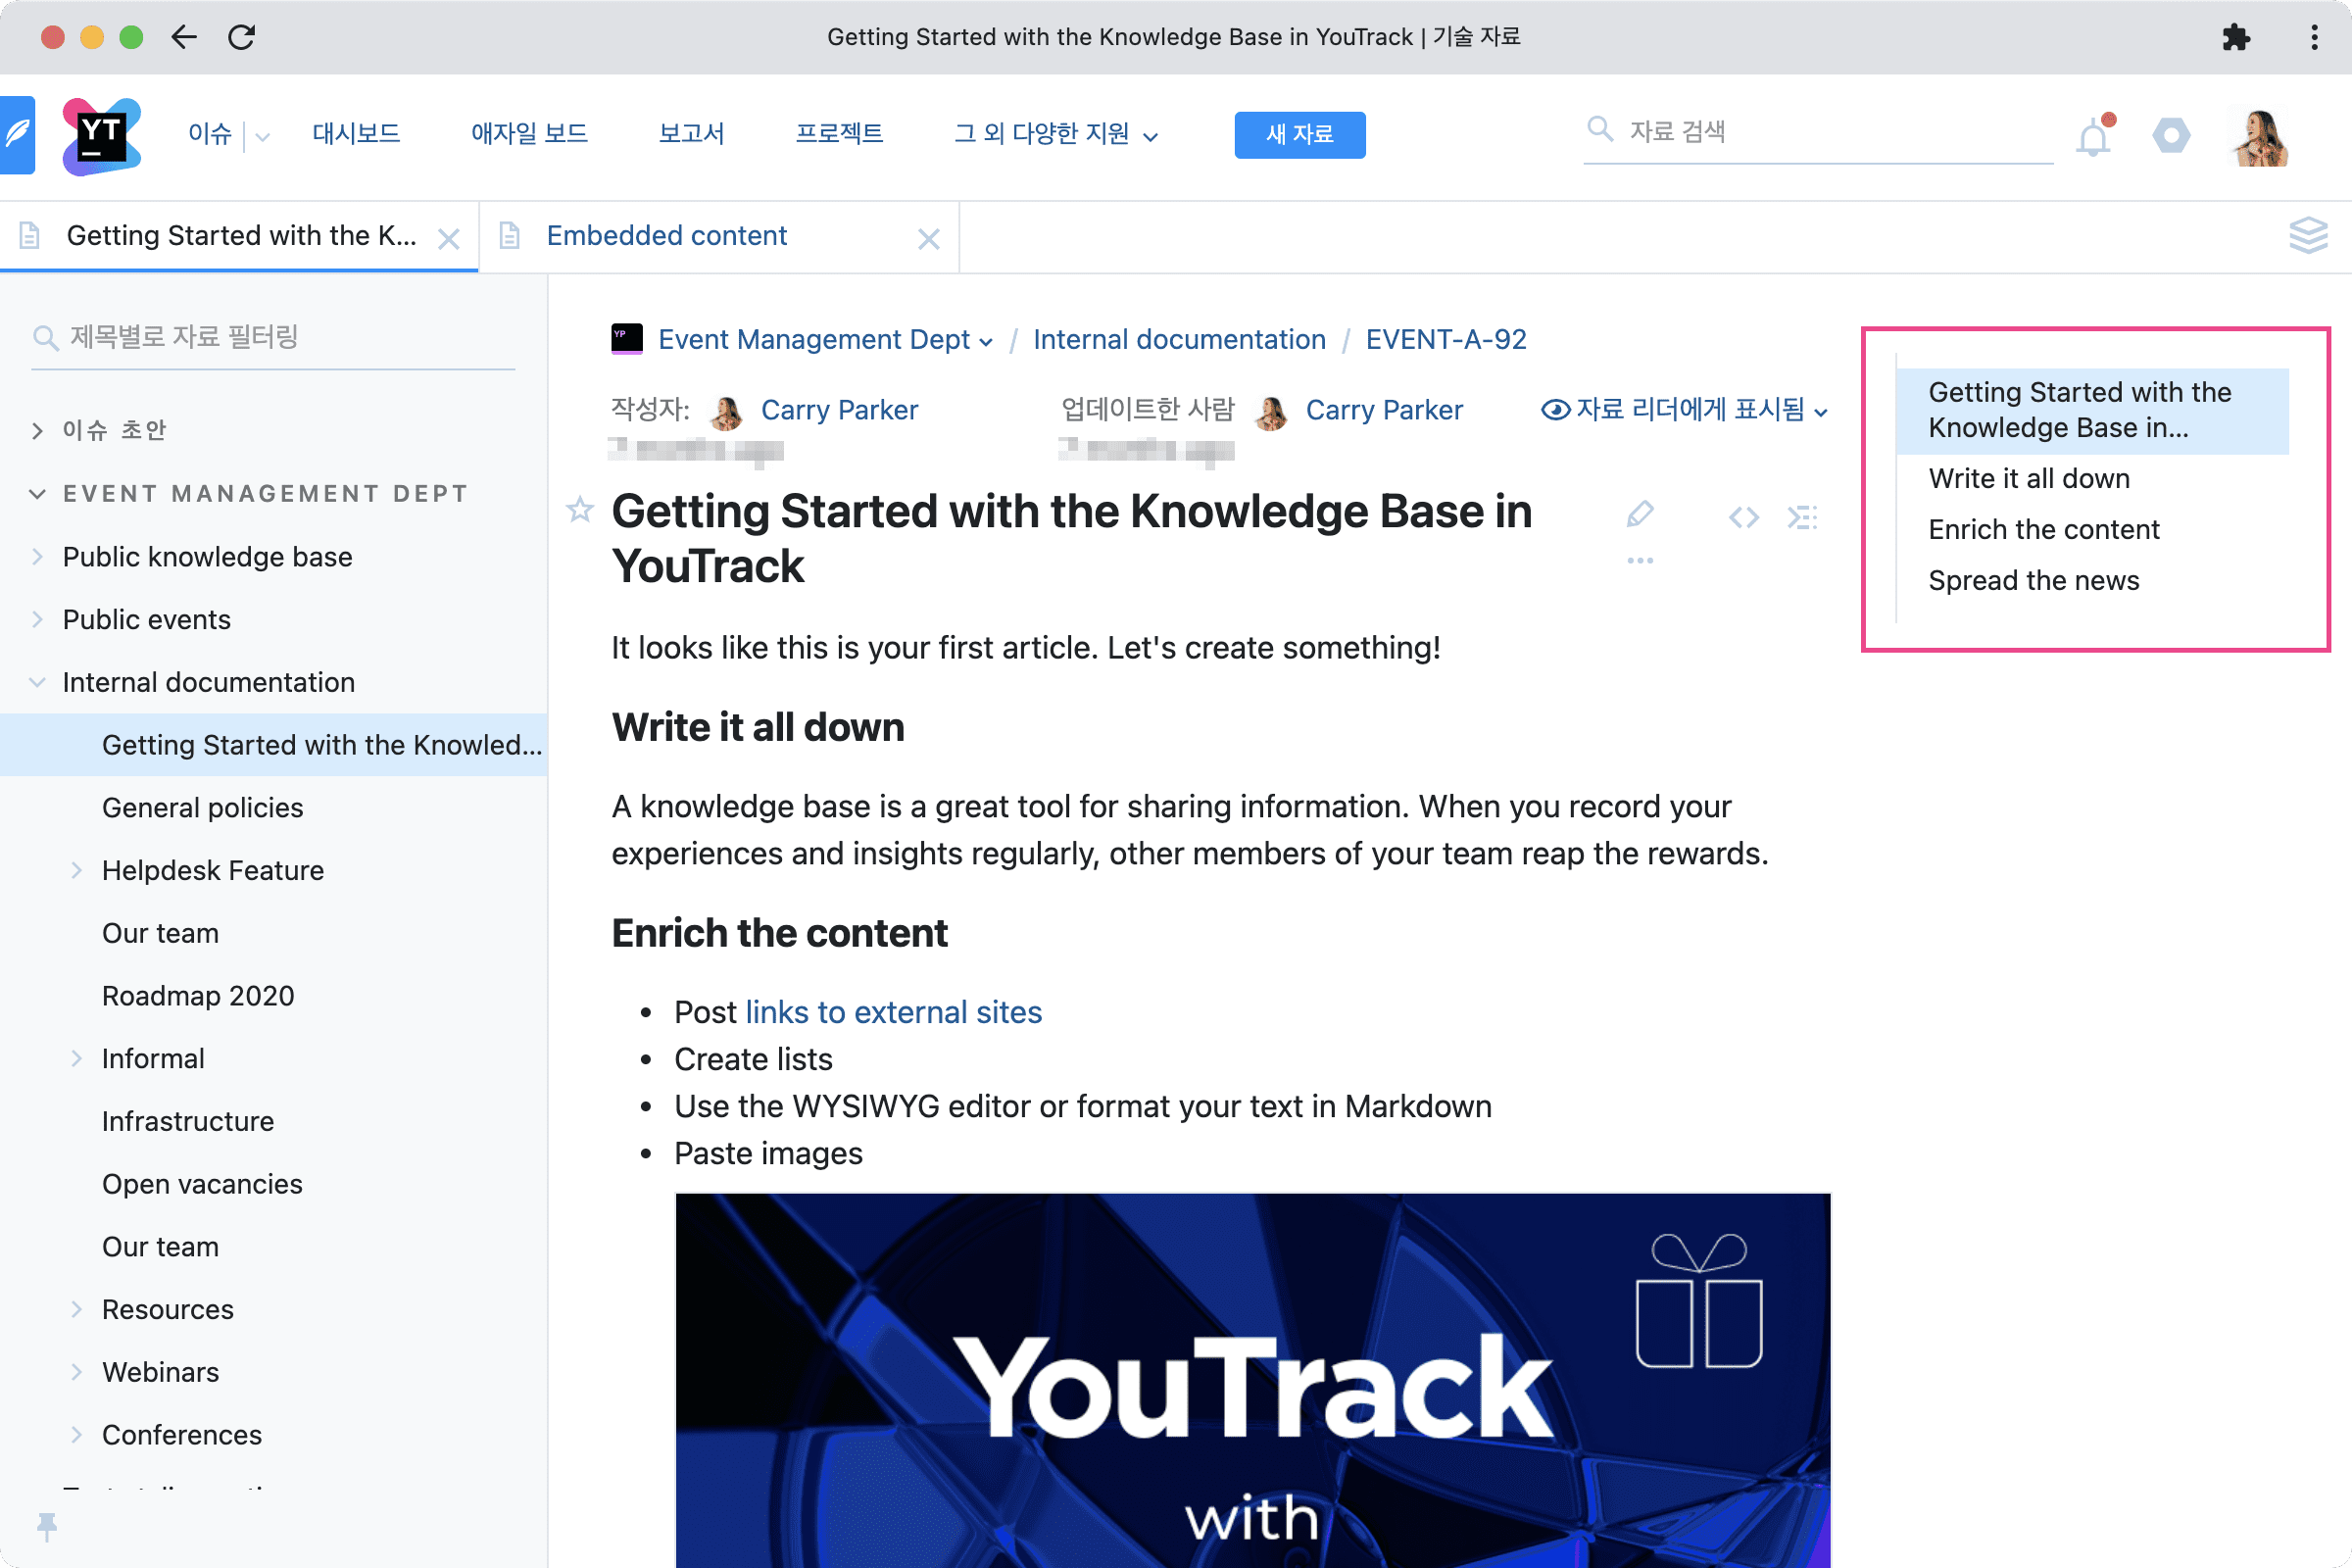Close the Getting Started tab
The width and height of the screenshot is (2352, 1568).
click(449, 238)
